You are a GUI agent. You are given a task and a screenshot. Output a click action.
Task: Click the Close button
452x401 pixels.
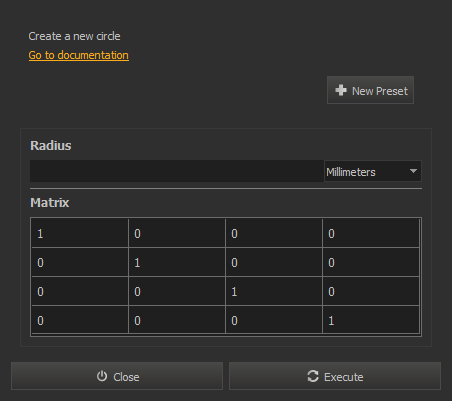tap(117, 376)
